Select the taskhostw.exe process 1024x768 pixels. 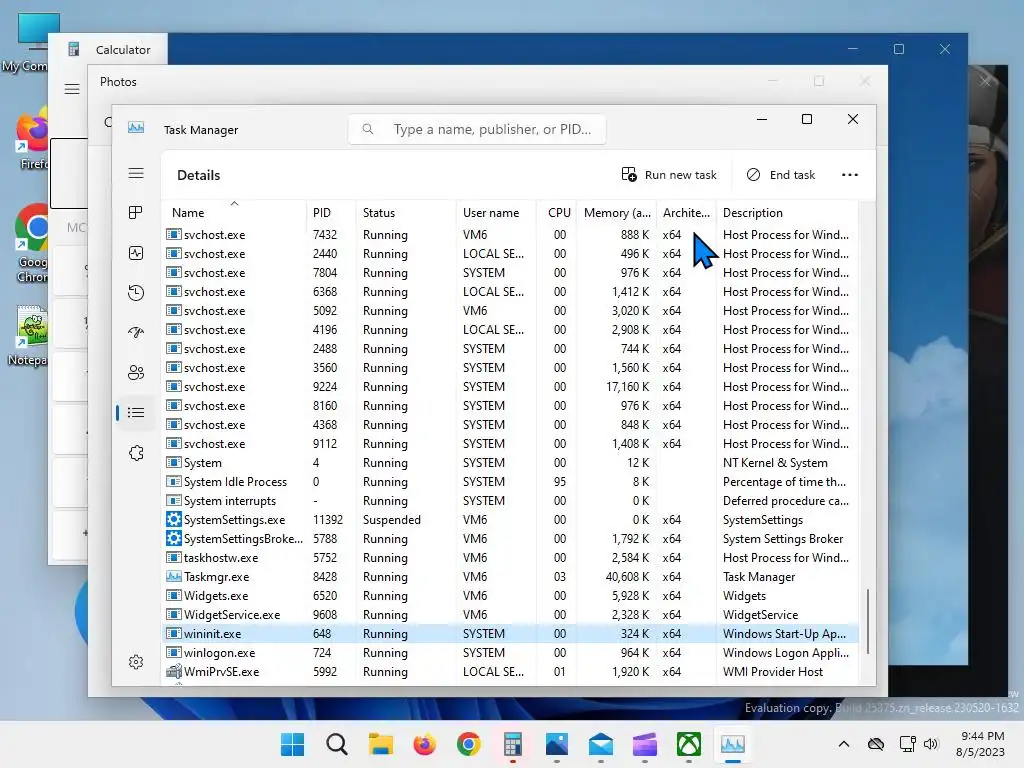point(510,558)
